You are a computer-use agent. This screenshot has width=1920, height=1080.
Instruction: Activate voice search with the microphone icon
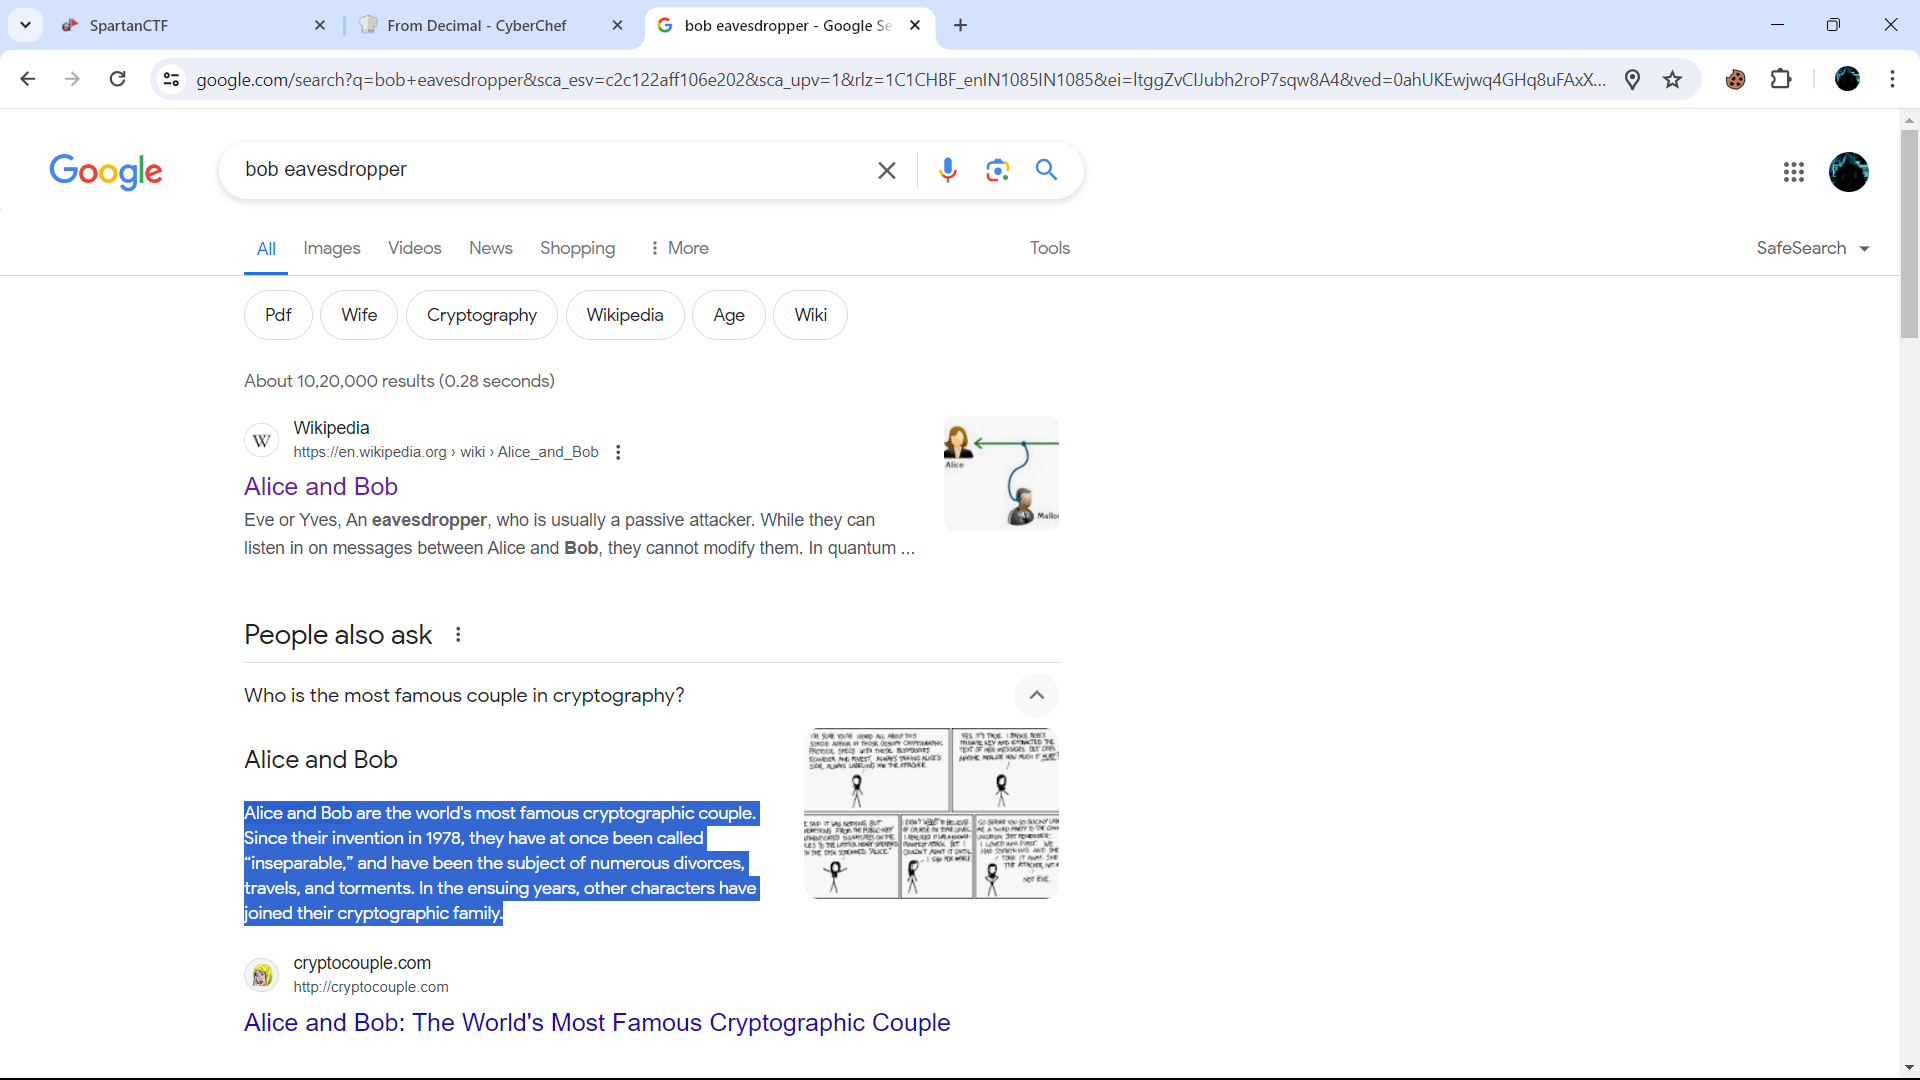[948, 170]
